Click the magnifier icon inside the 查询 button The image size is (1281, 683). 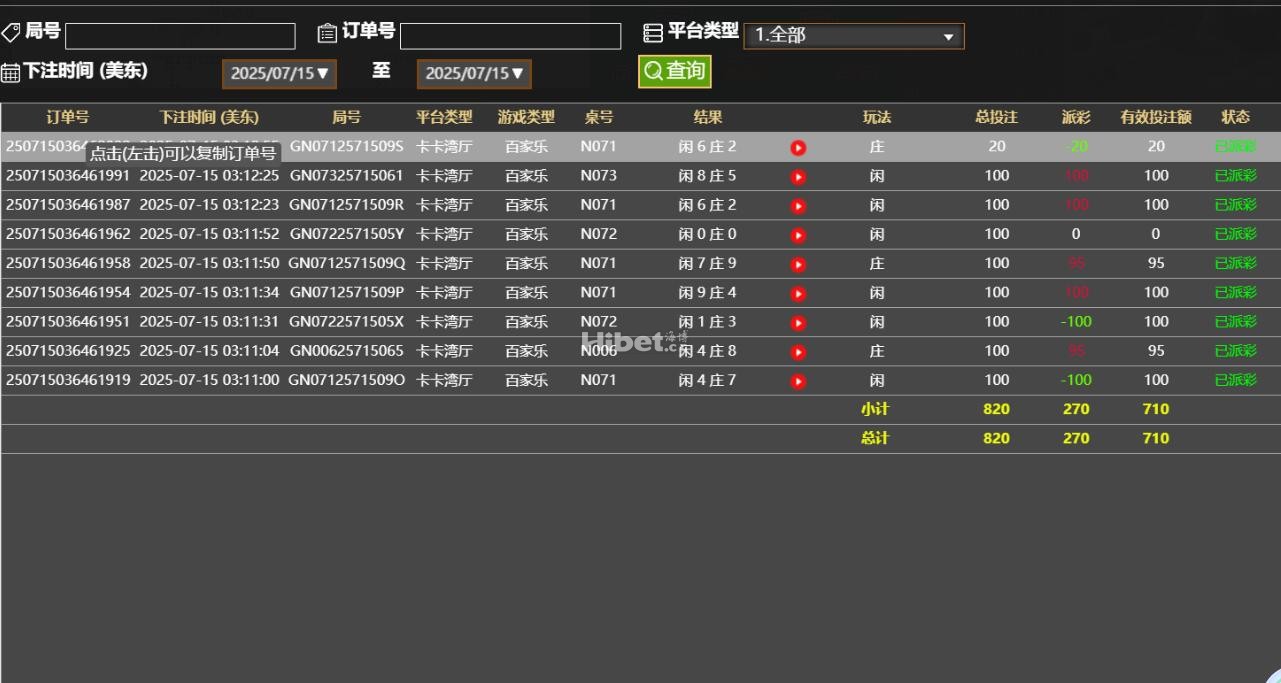click(653, 71)
